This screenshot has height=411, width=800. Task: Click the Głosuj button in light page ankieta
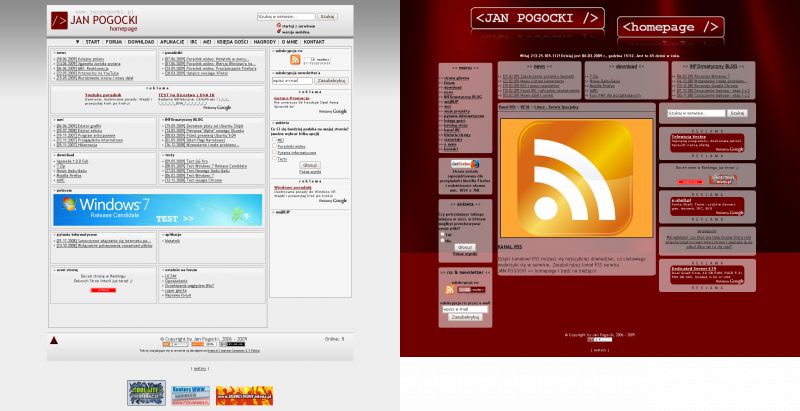pos(310,165)
